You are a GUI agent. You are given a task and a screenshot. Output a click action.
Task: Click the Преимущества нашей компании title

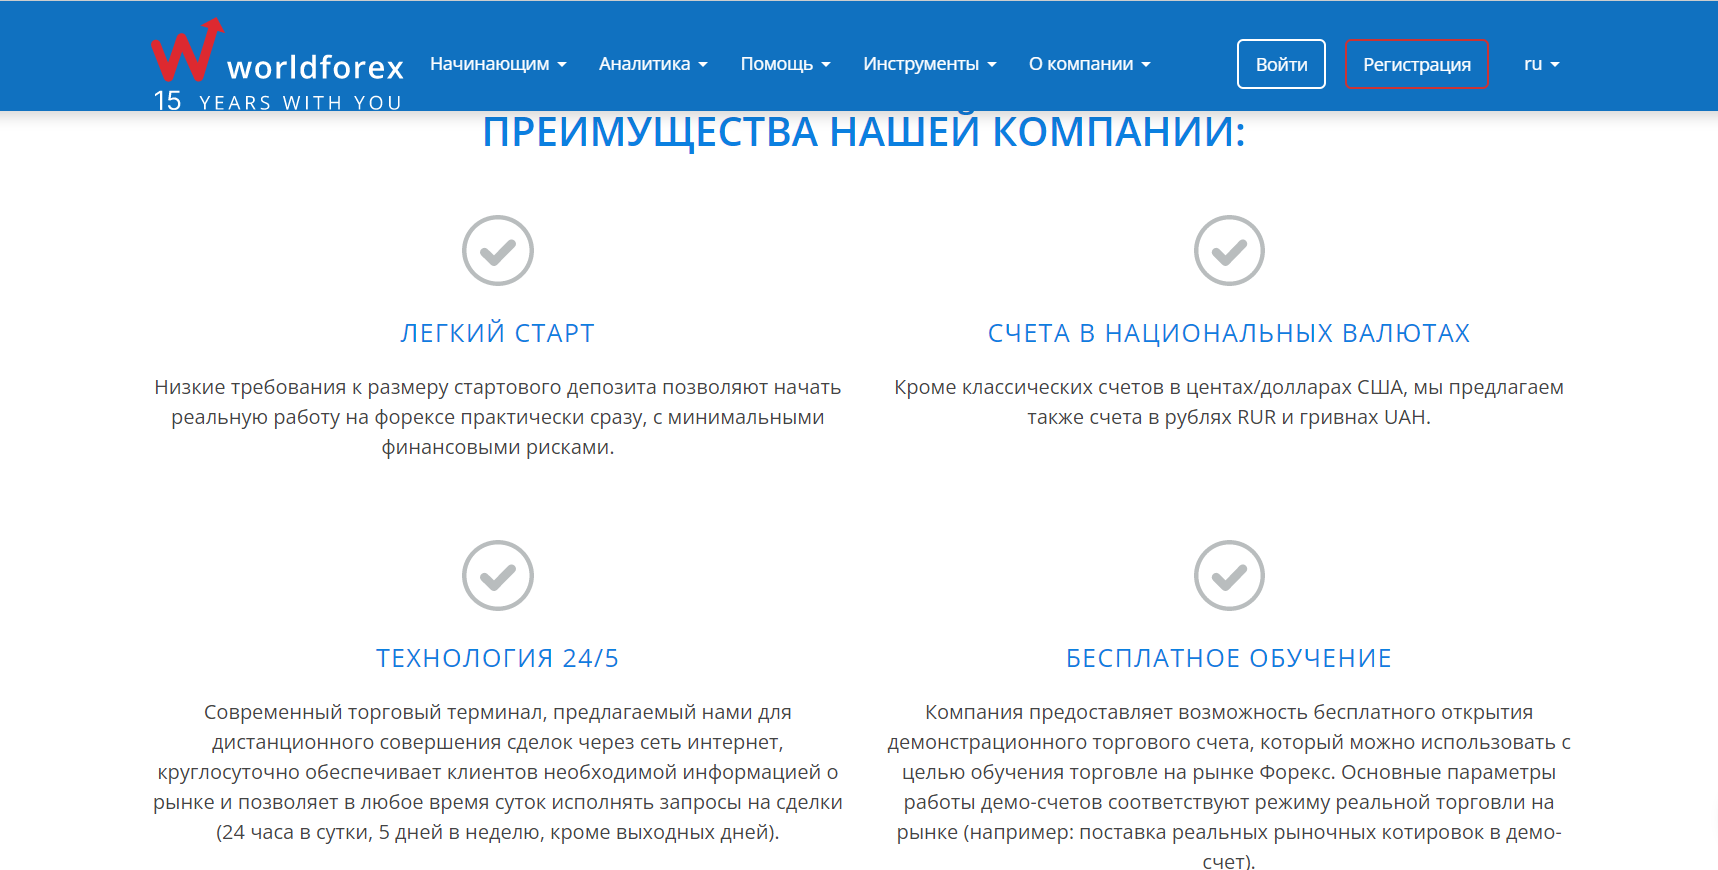pyautogui.click(x=863, y=133)
